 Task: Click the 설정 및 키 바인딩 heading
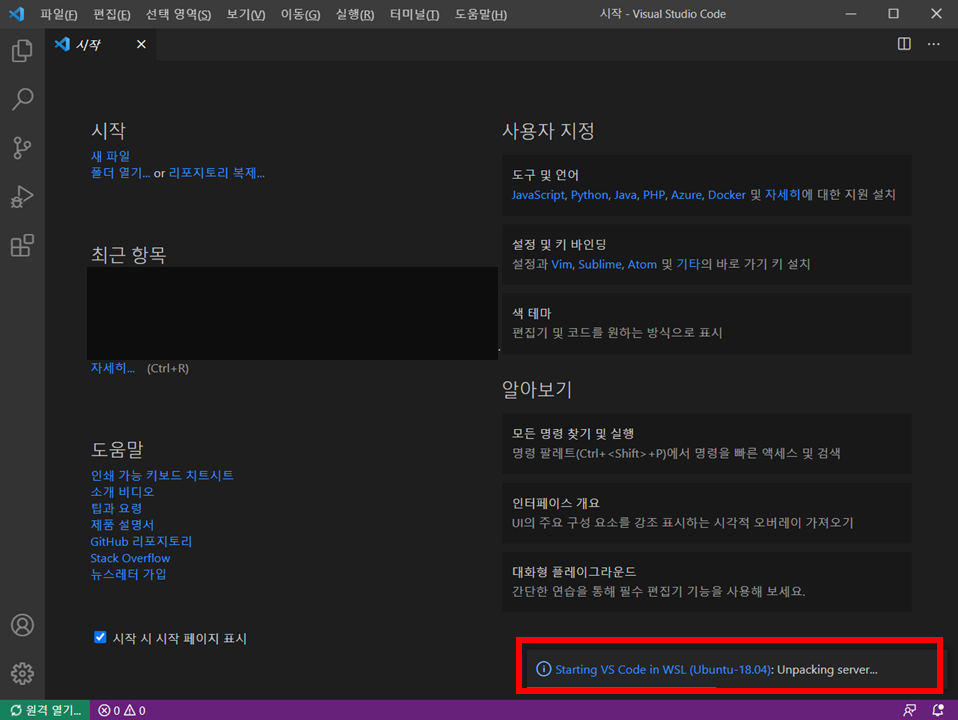(558, 244)
